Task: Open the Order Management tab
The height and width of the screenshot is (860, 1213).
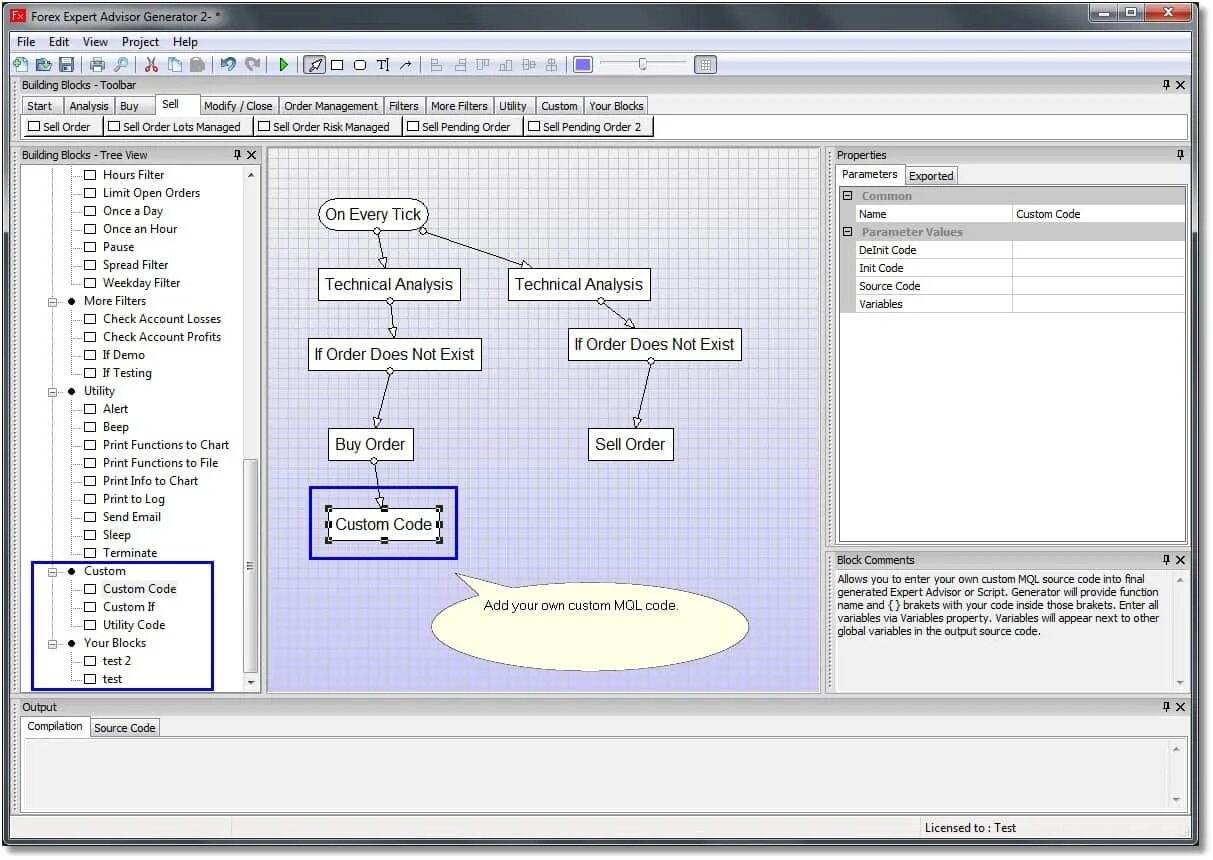Action: [x=331, y=106]
